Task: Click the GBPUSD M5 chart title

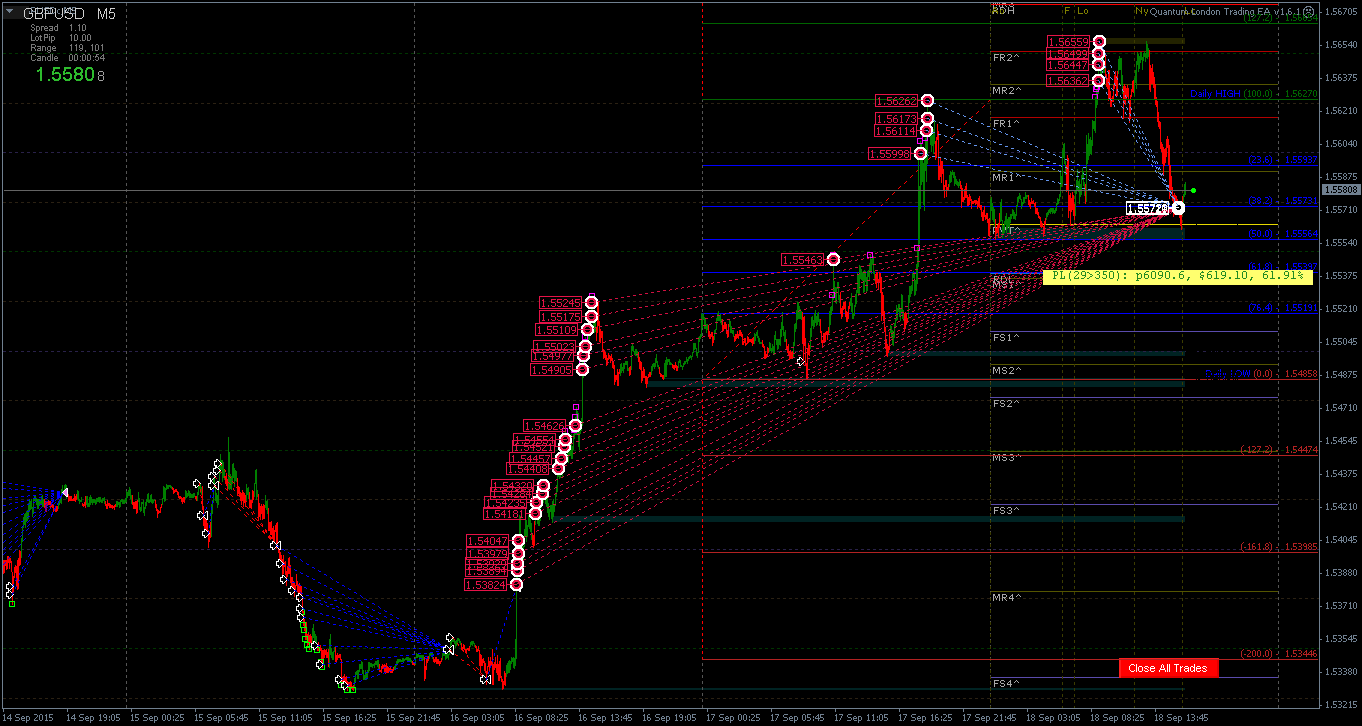Action: pos(69,14)
